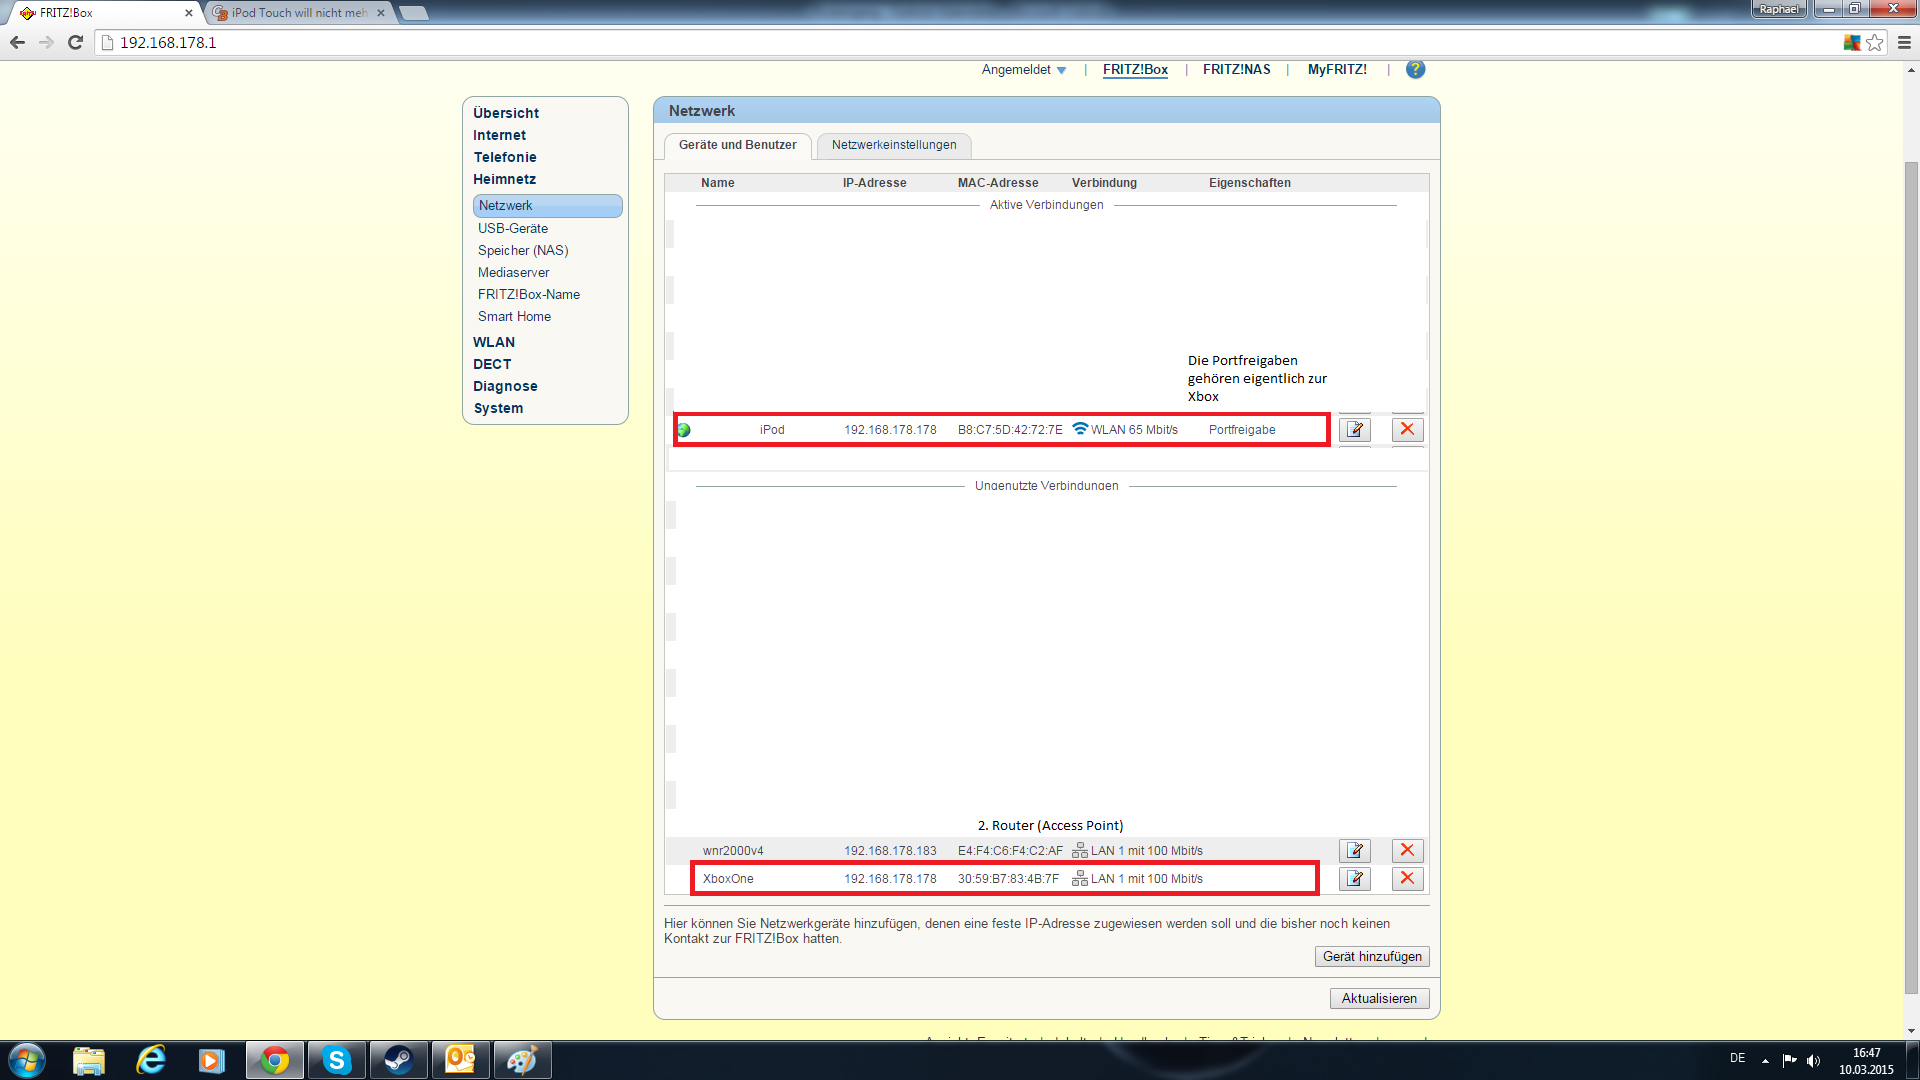Delete the XboxOne device entry
Viewport: 1920px width, 1080px height.
(1407, 878)
